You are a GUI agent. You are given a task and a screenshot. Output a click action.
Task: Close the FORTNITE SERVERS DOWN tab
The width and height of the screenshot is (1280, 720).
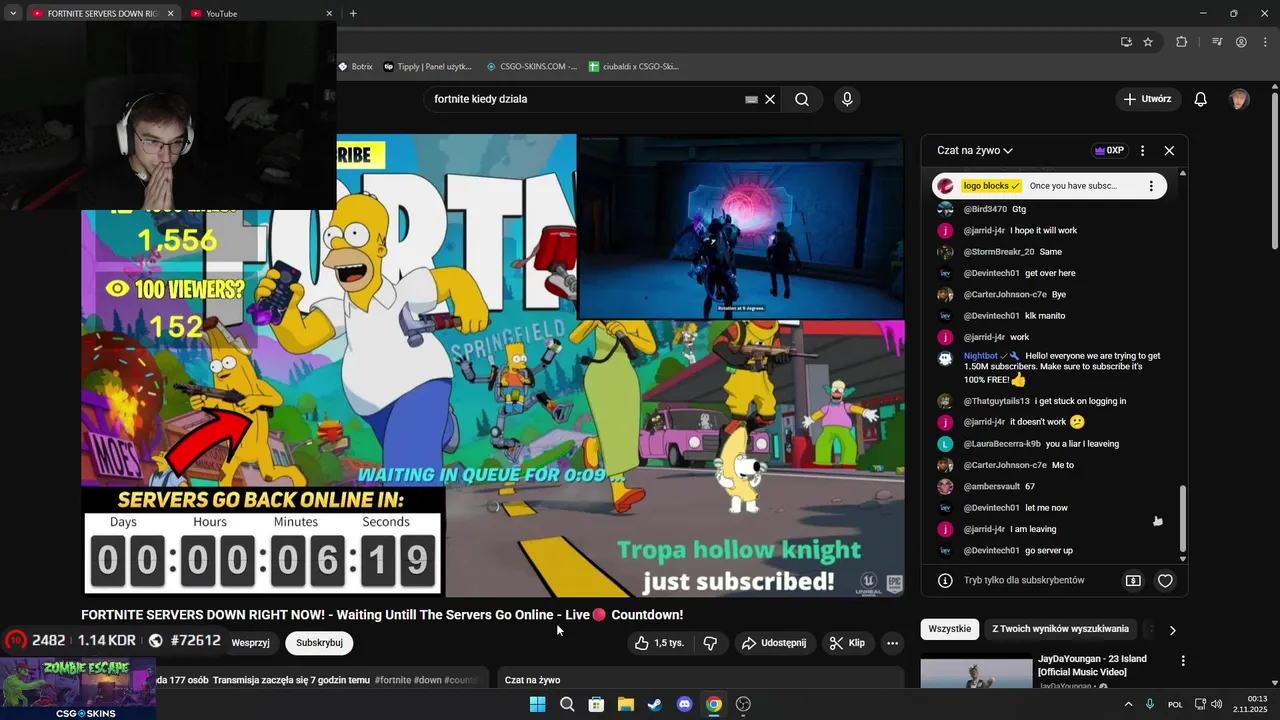click(170, 13)
